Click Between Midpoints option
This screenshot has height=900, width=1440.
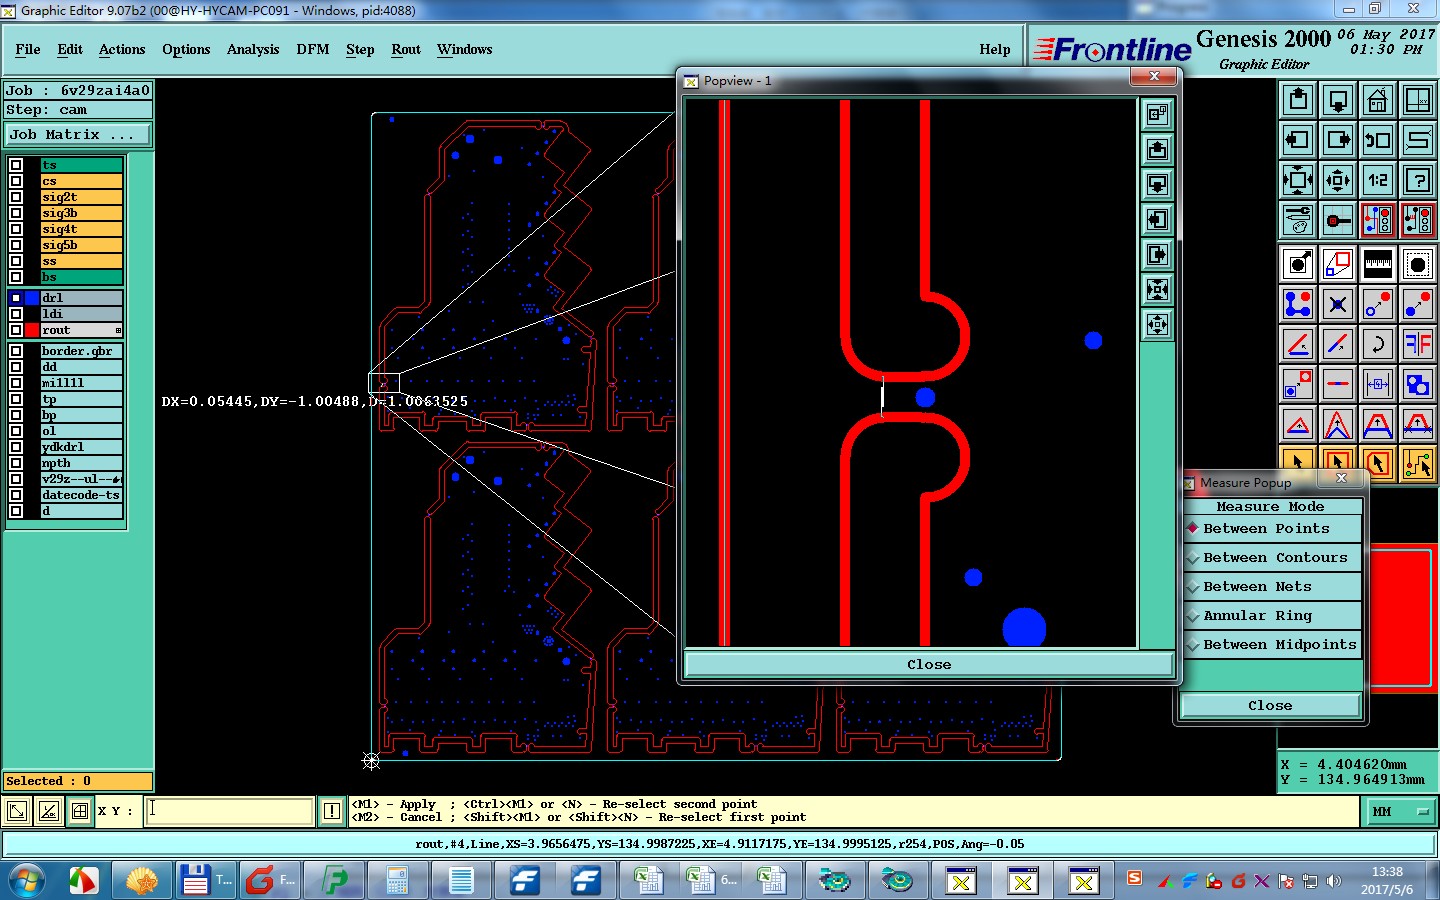(x=1271, y=645)
